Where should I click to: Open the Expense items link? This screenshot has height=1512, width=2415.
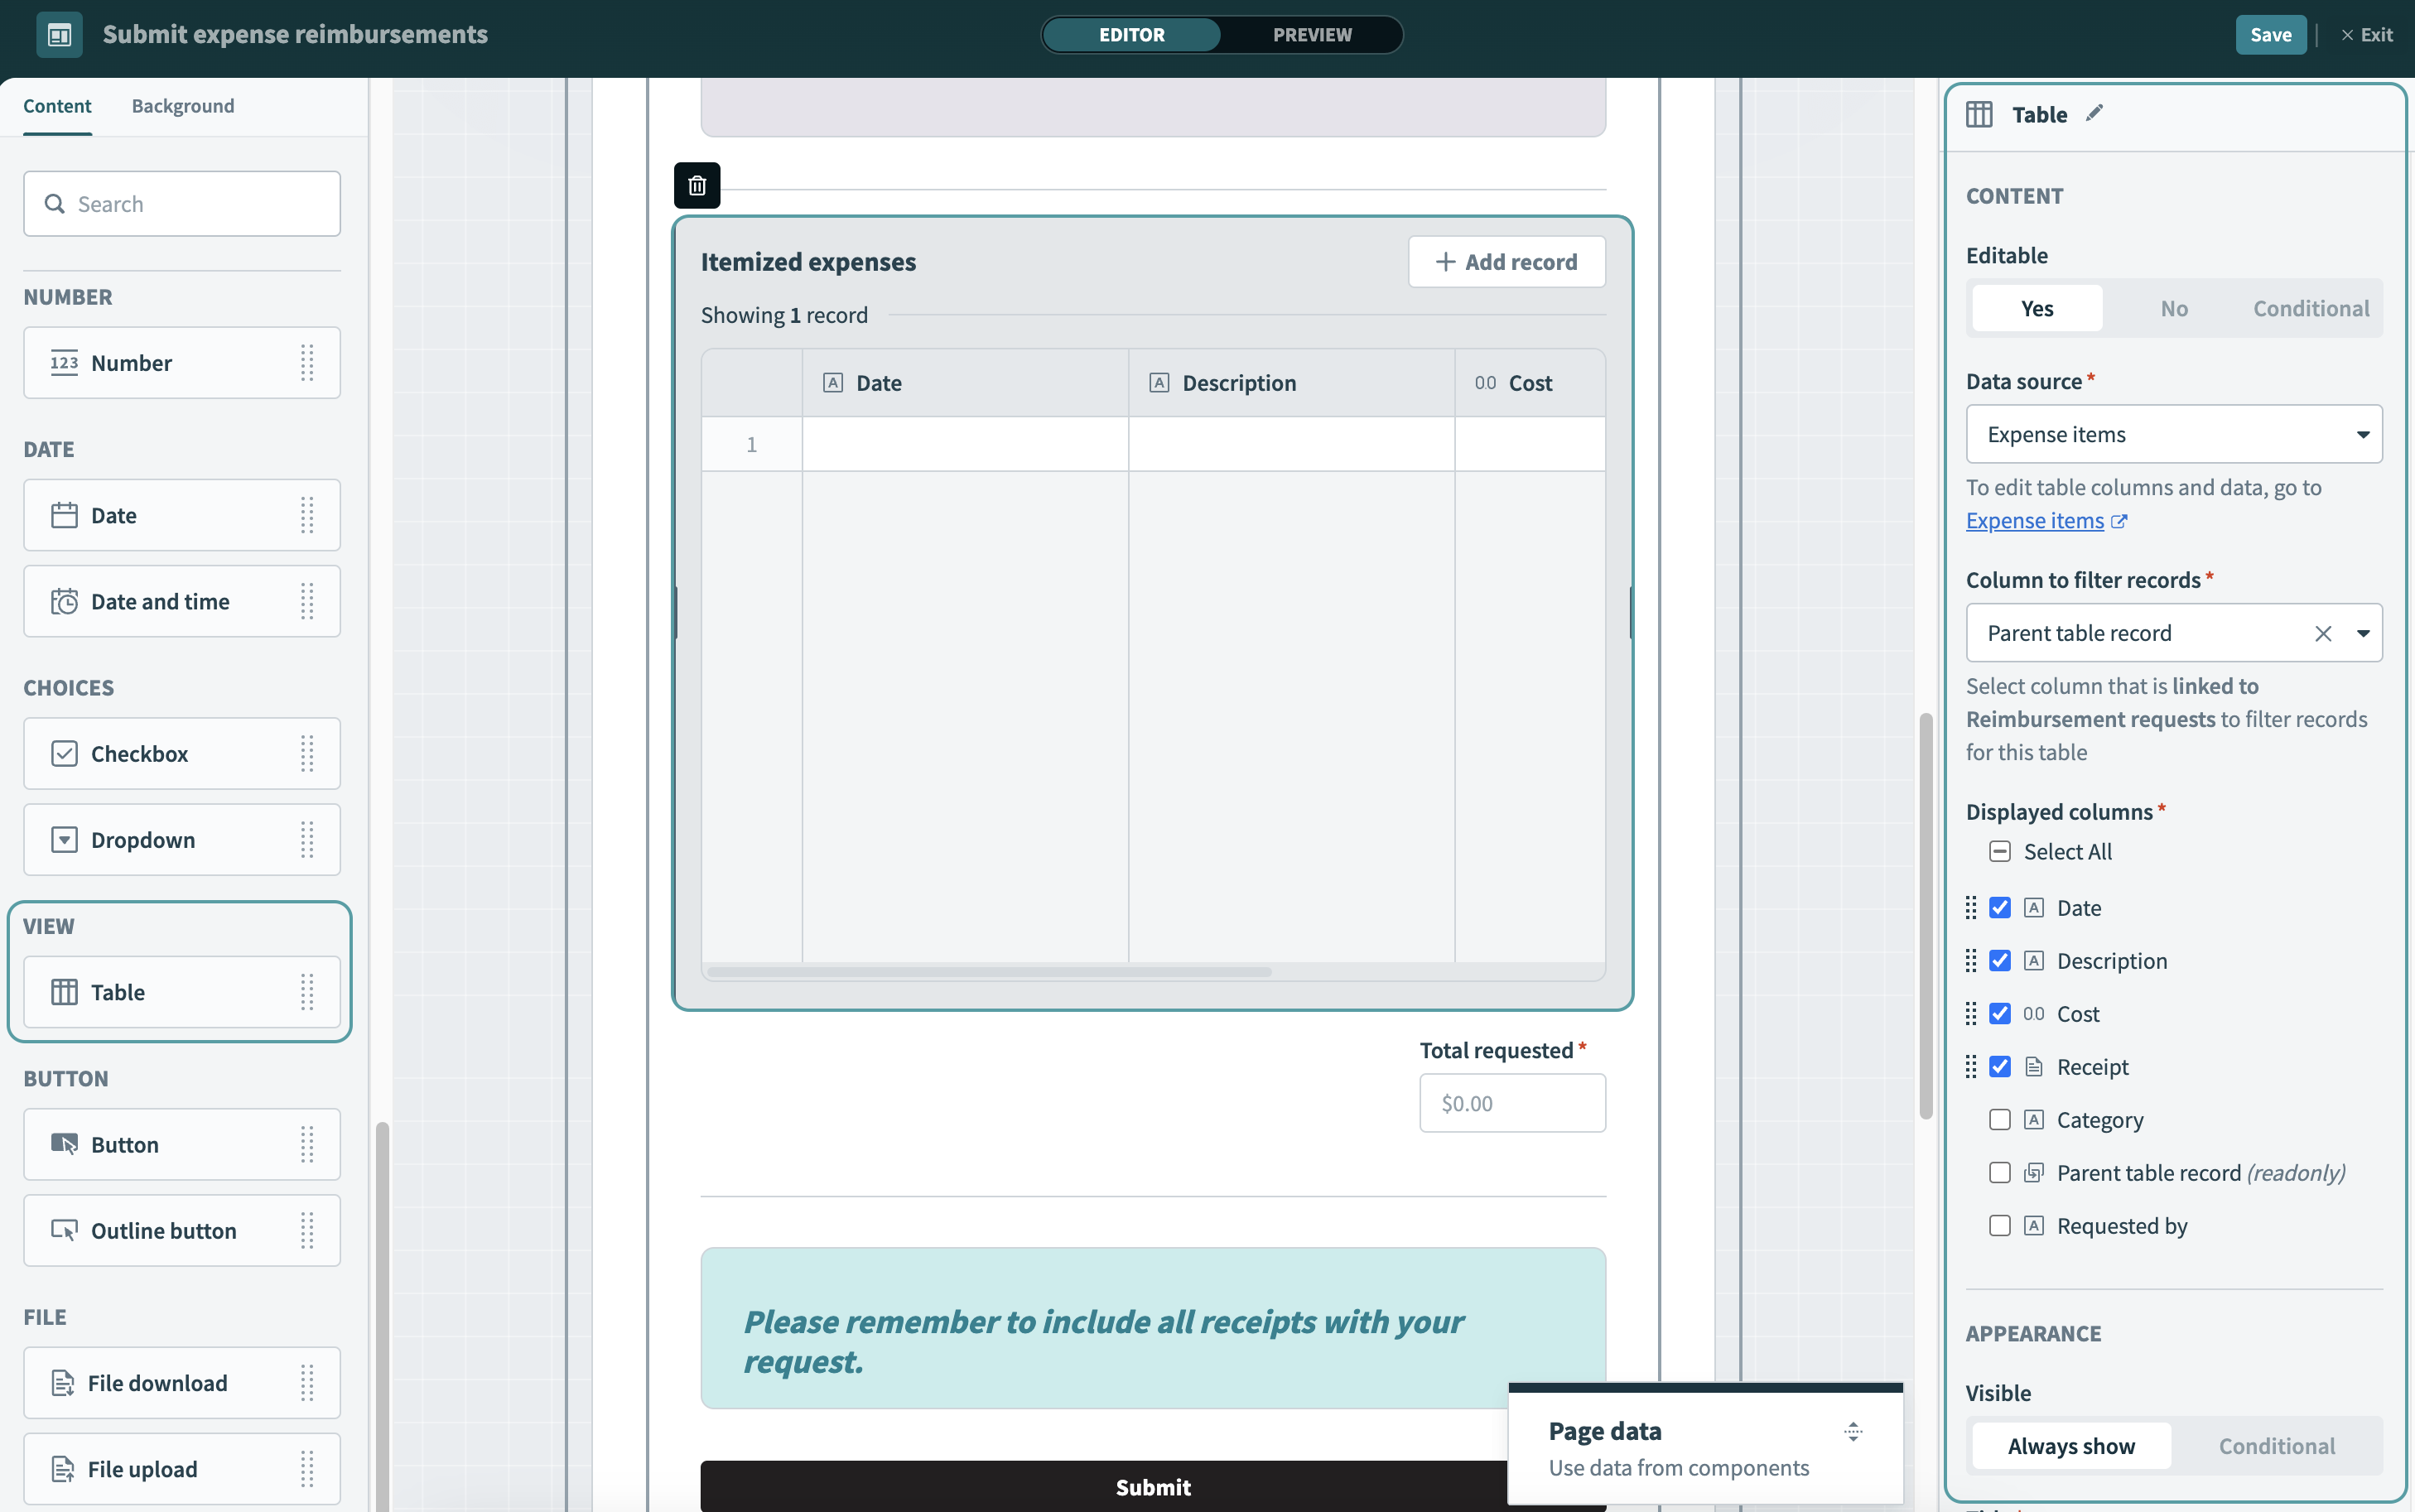(x=2034, y=521)
